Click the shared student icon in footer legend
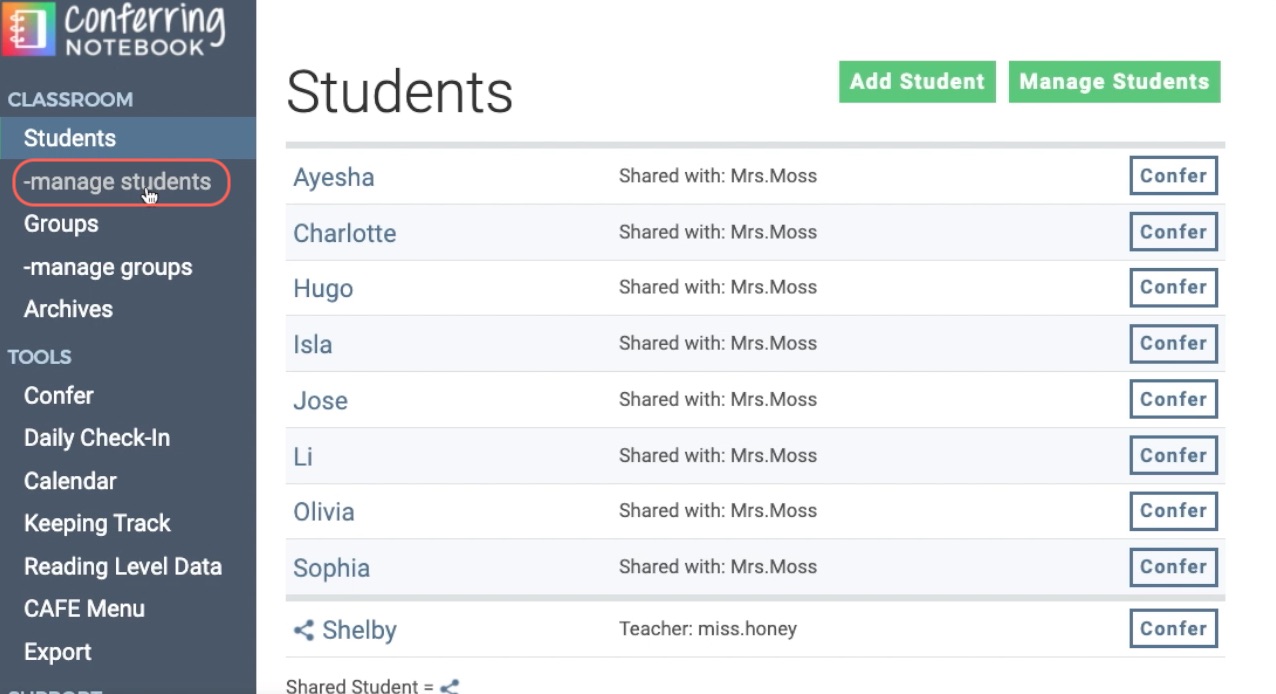The width and height of the screenshot is (1276, 694). coord(448,686)
